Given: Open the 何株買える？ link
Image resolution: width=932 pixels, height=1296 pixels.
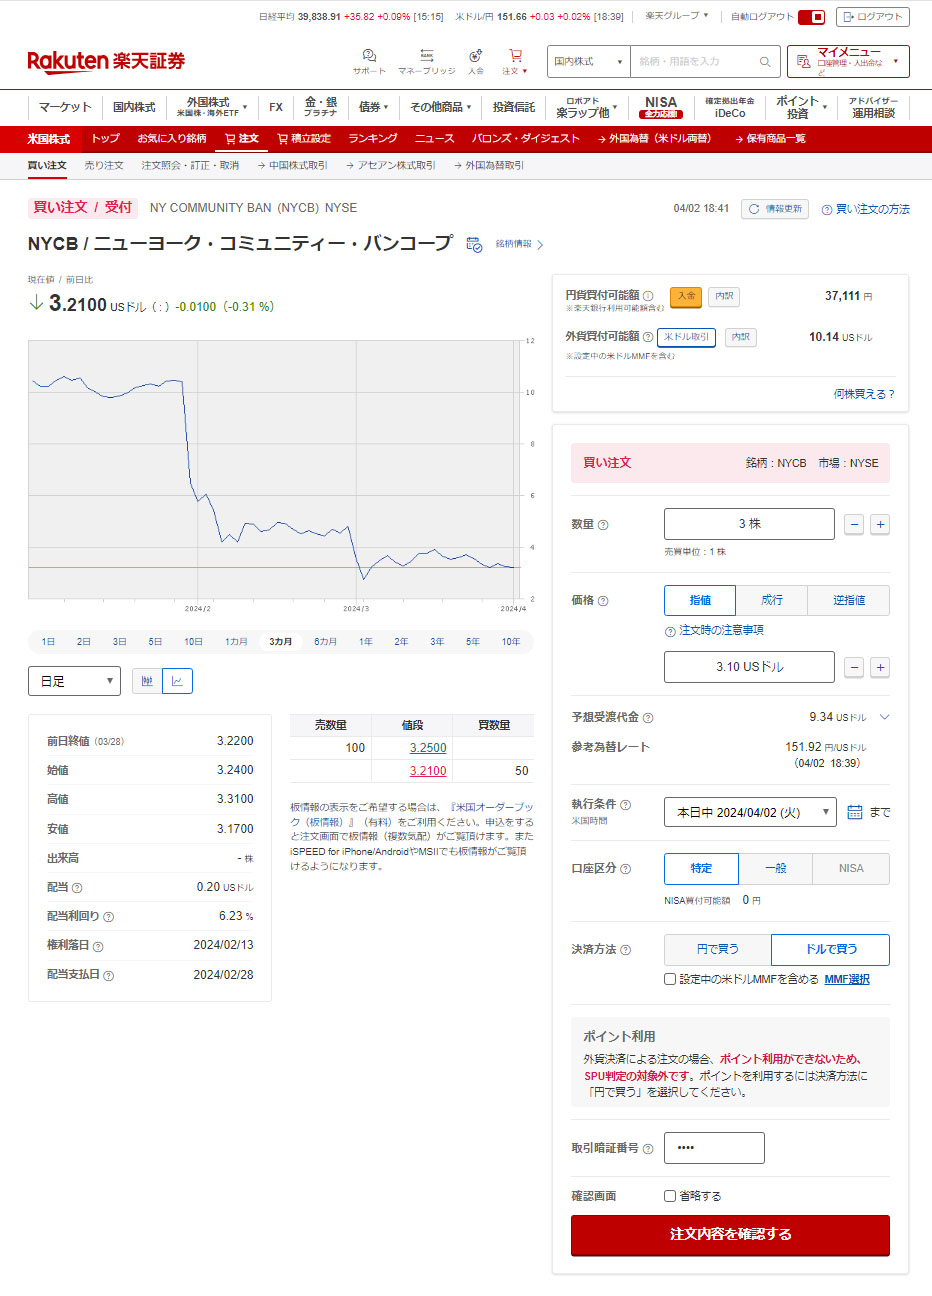Looking at the screenshot, I should point(864,394).
